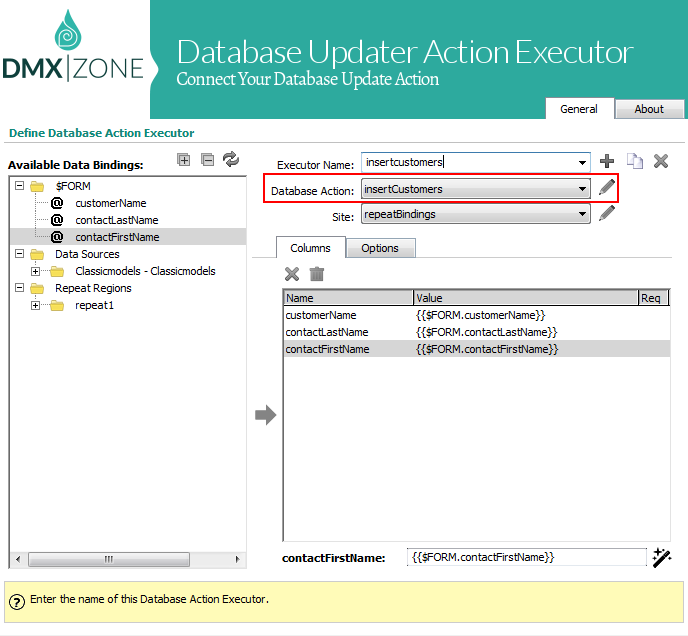Screen dimensions: 688x636
Task: Select contactFirstName in the bindings tree
Action: point(117,237)
